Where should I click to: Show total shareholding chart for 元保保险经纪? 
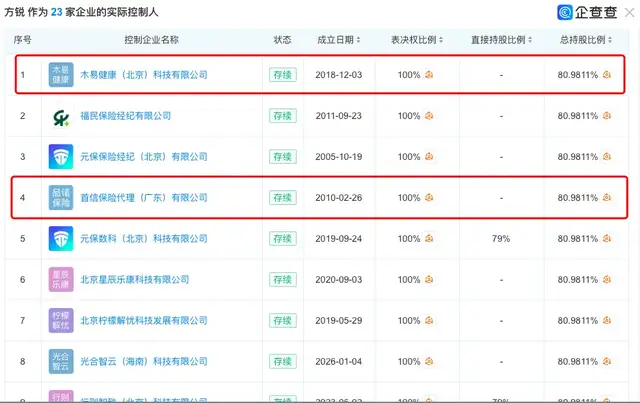607,157
